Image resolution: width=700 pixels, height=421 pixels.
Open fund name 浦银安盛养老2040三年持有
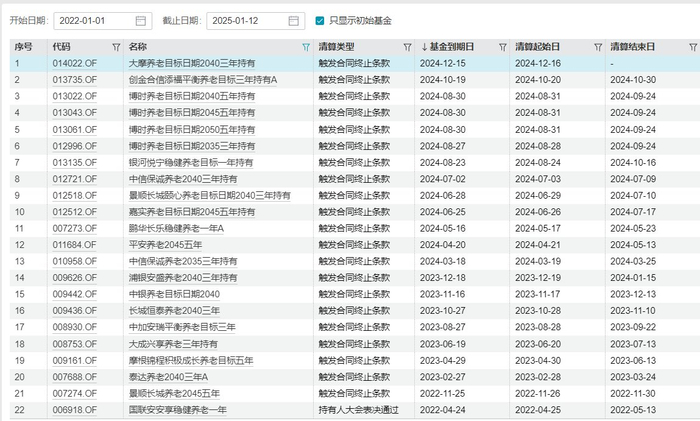(183, 278)
